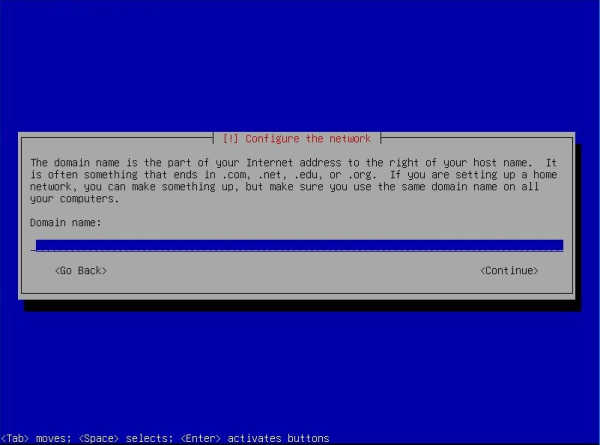Screen dimensions: 600x445
Task: Click the Domain name input field
Action: [x=299, y=245]
